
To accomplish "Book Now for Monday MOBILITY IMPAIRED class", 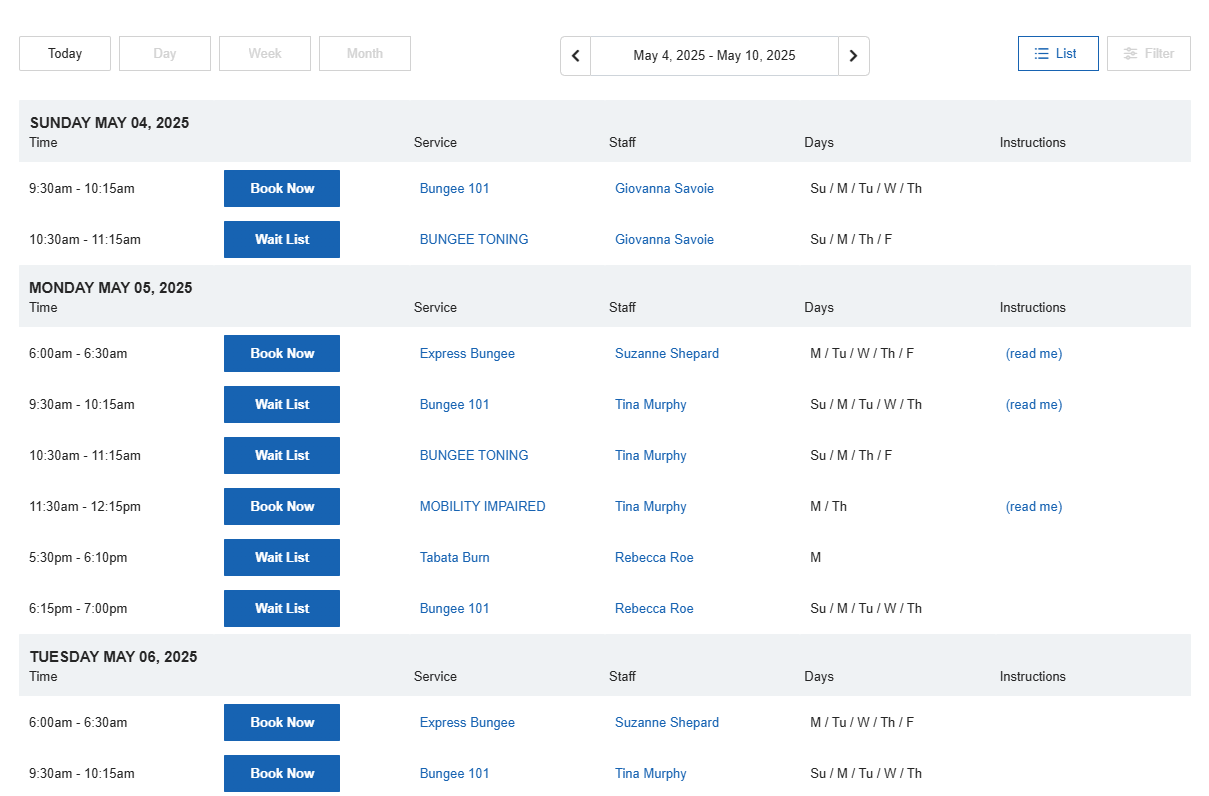I will (x=282, y=507).
